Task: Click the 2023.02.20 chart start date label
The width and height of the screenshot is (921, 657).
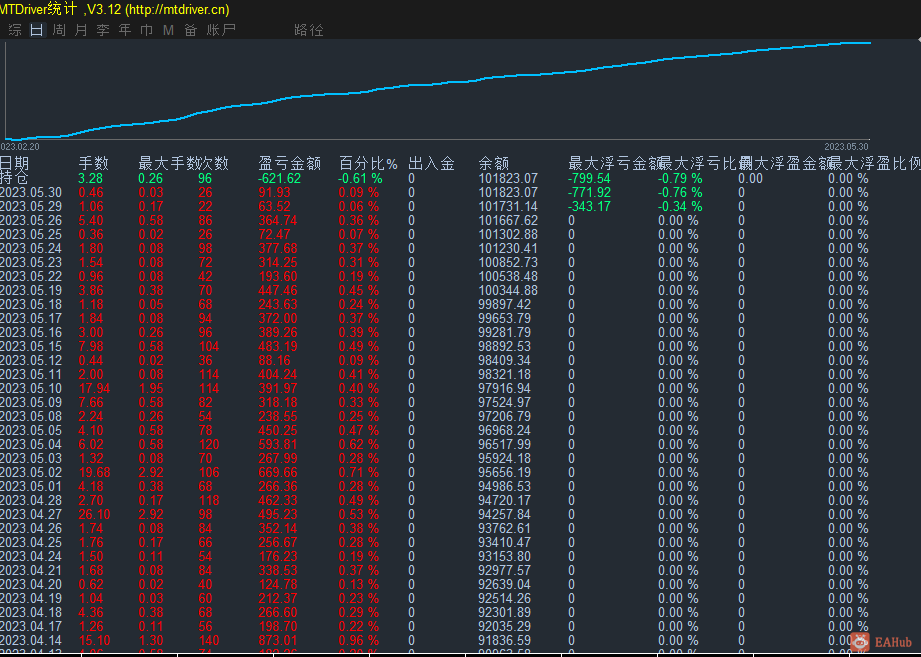Action: [x=20, y=147]
